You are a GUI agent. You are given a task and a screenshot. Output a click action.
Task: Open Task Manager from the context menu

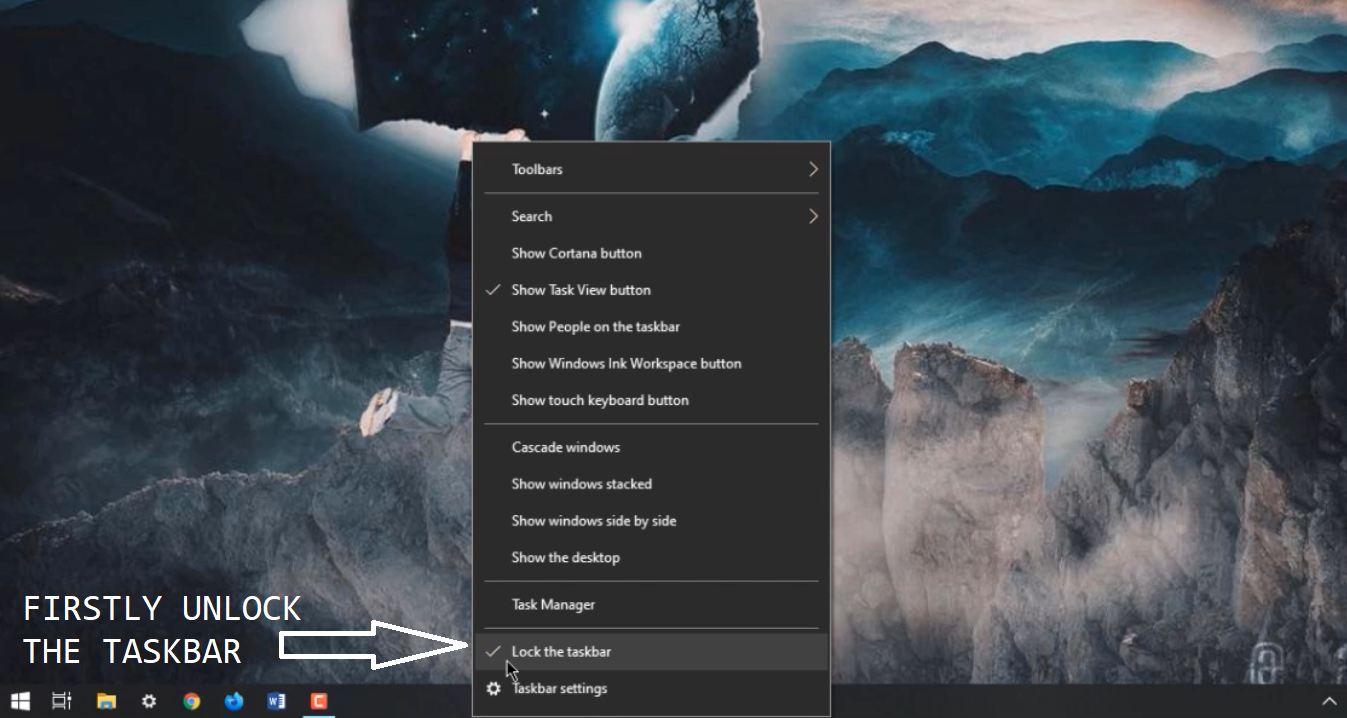tap(651, 604)
